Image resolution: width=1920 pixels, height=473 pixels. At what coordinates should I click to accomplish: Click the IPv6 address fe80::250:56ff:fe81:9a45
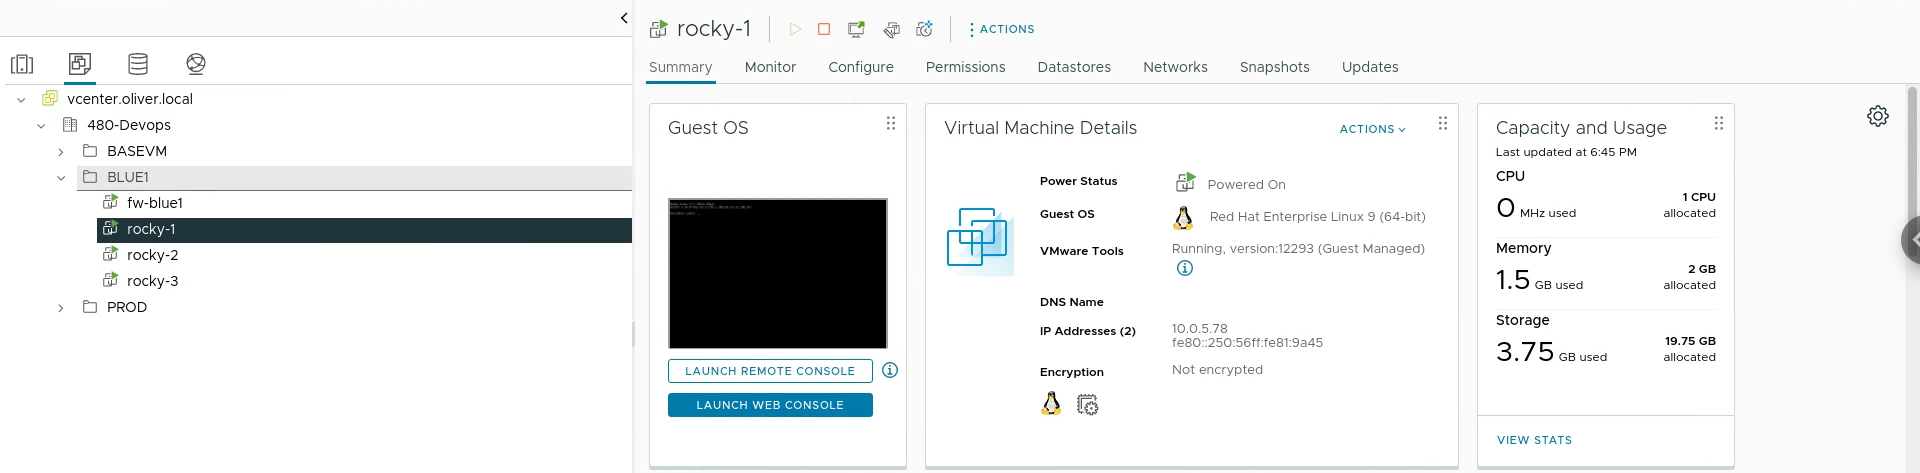1247,342
